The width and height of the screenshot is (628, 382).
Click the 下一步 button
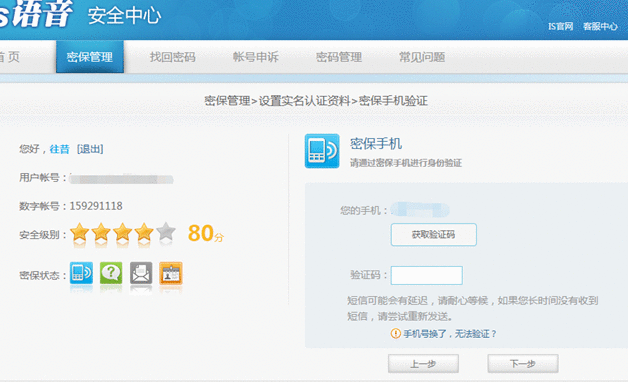[x=523, y=364]
